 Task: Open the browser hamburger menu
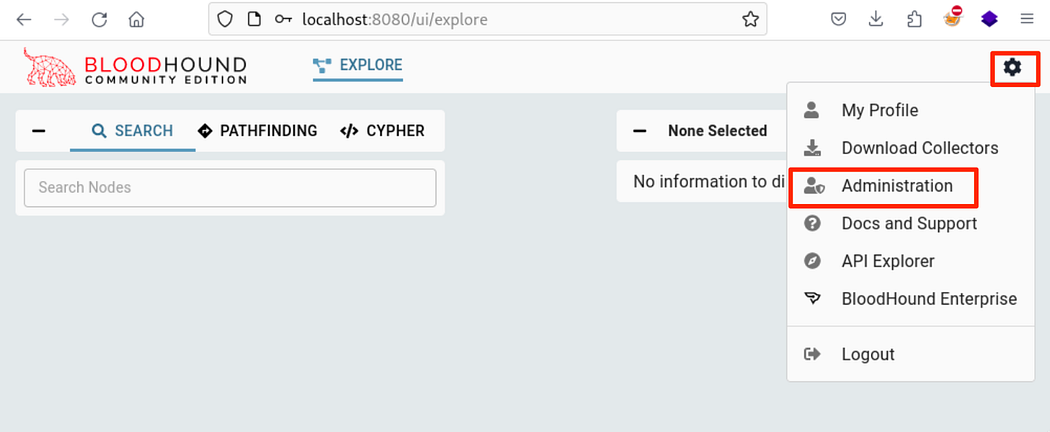tap(1027, 19)
